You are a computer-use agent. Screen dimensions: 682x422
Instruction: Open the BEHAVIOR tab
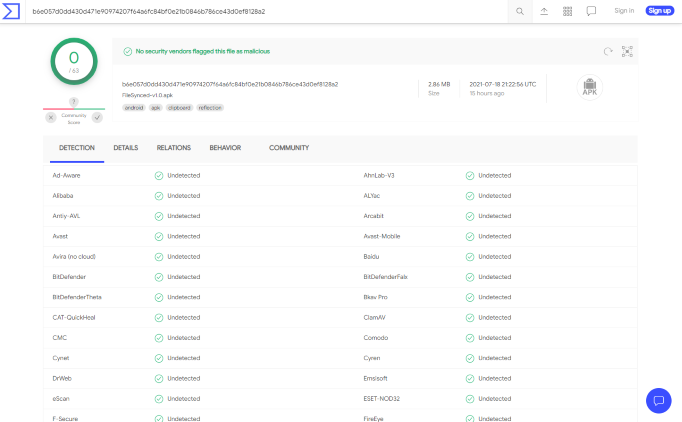(x=225, y=148)
